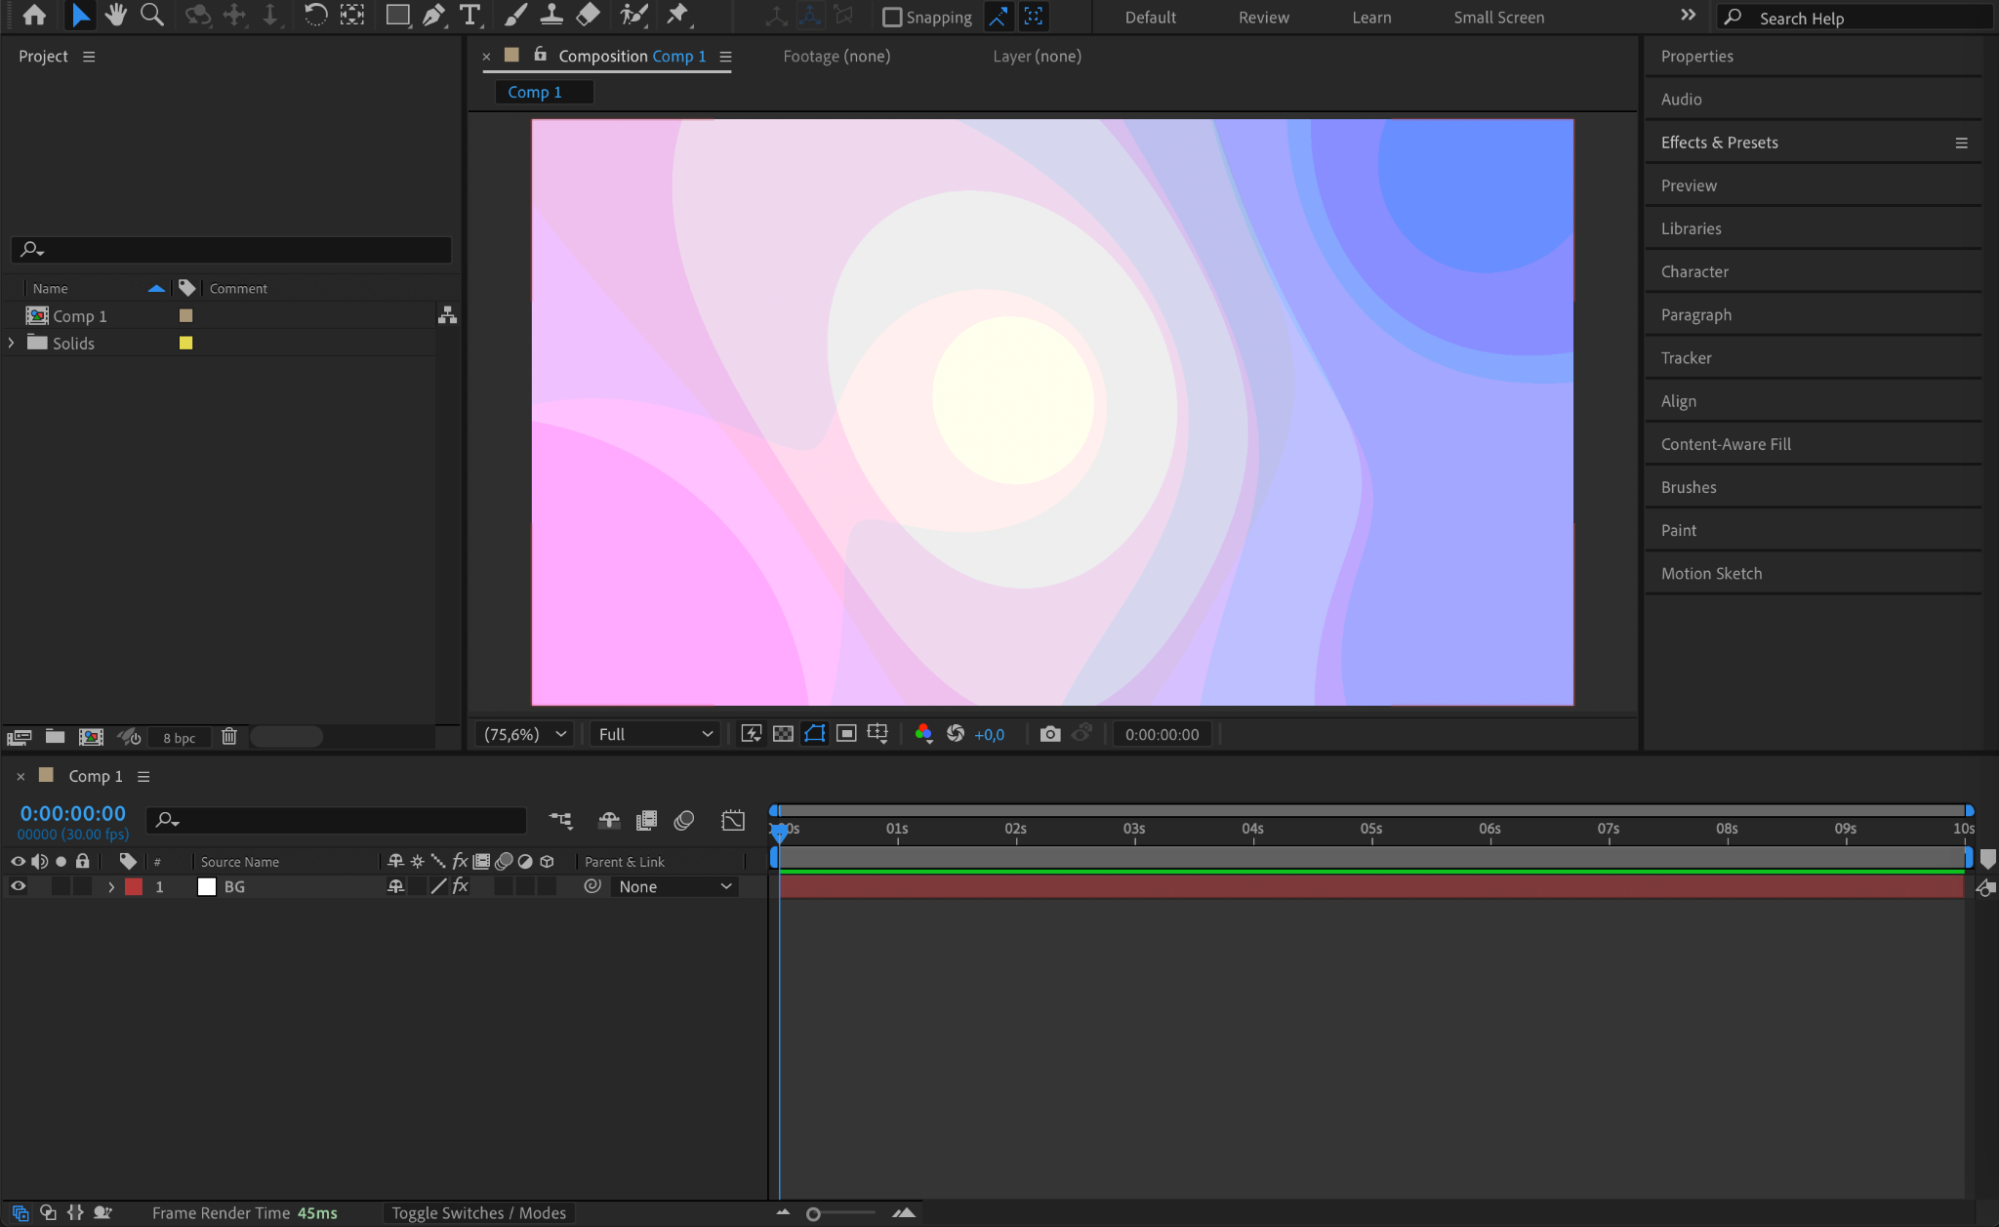Viewport: 1999px width, 1227px height.
Task: Open the Full resolution dropdown
Action: pos(655,734)
